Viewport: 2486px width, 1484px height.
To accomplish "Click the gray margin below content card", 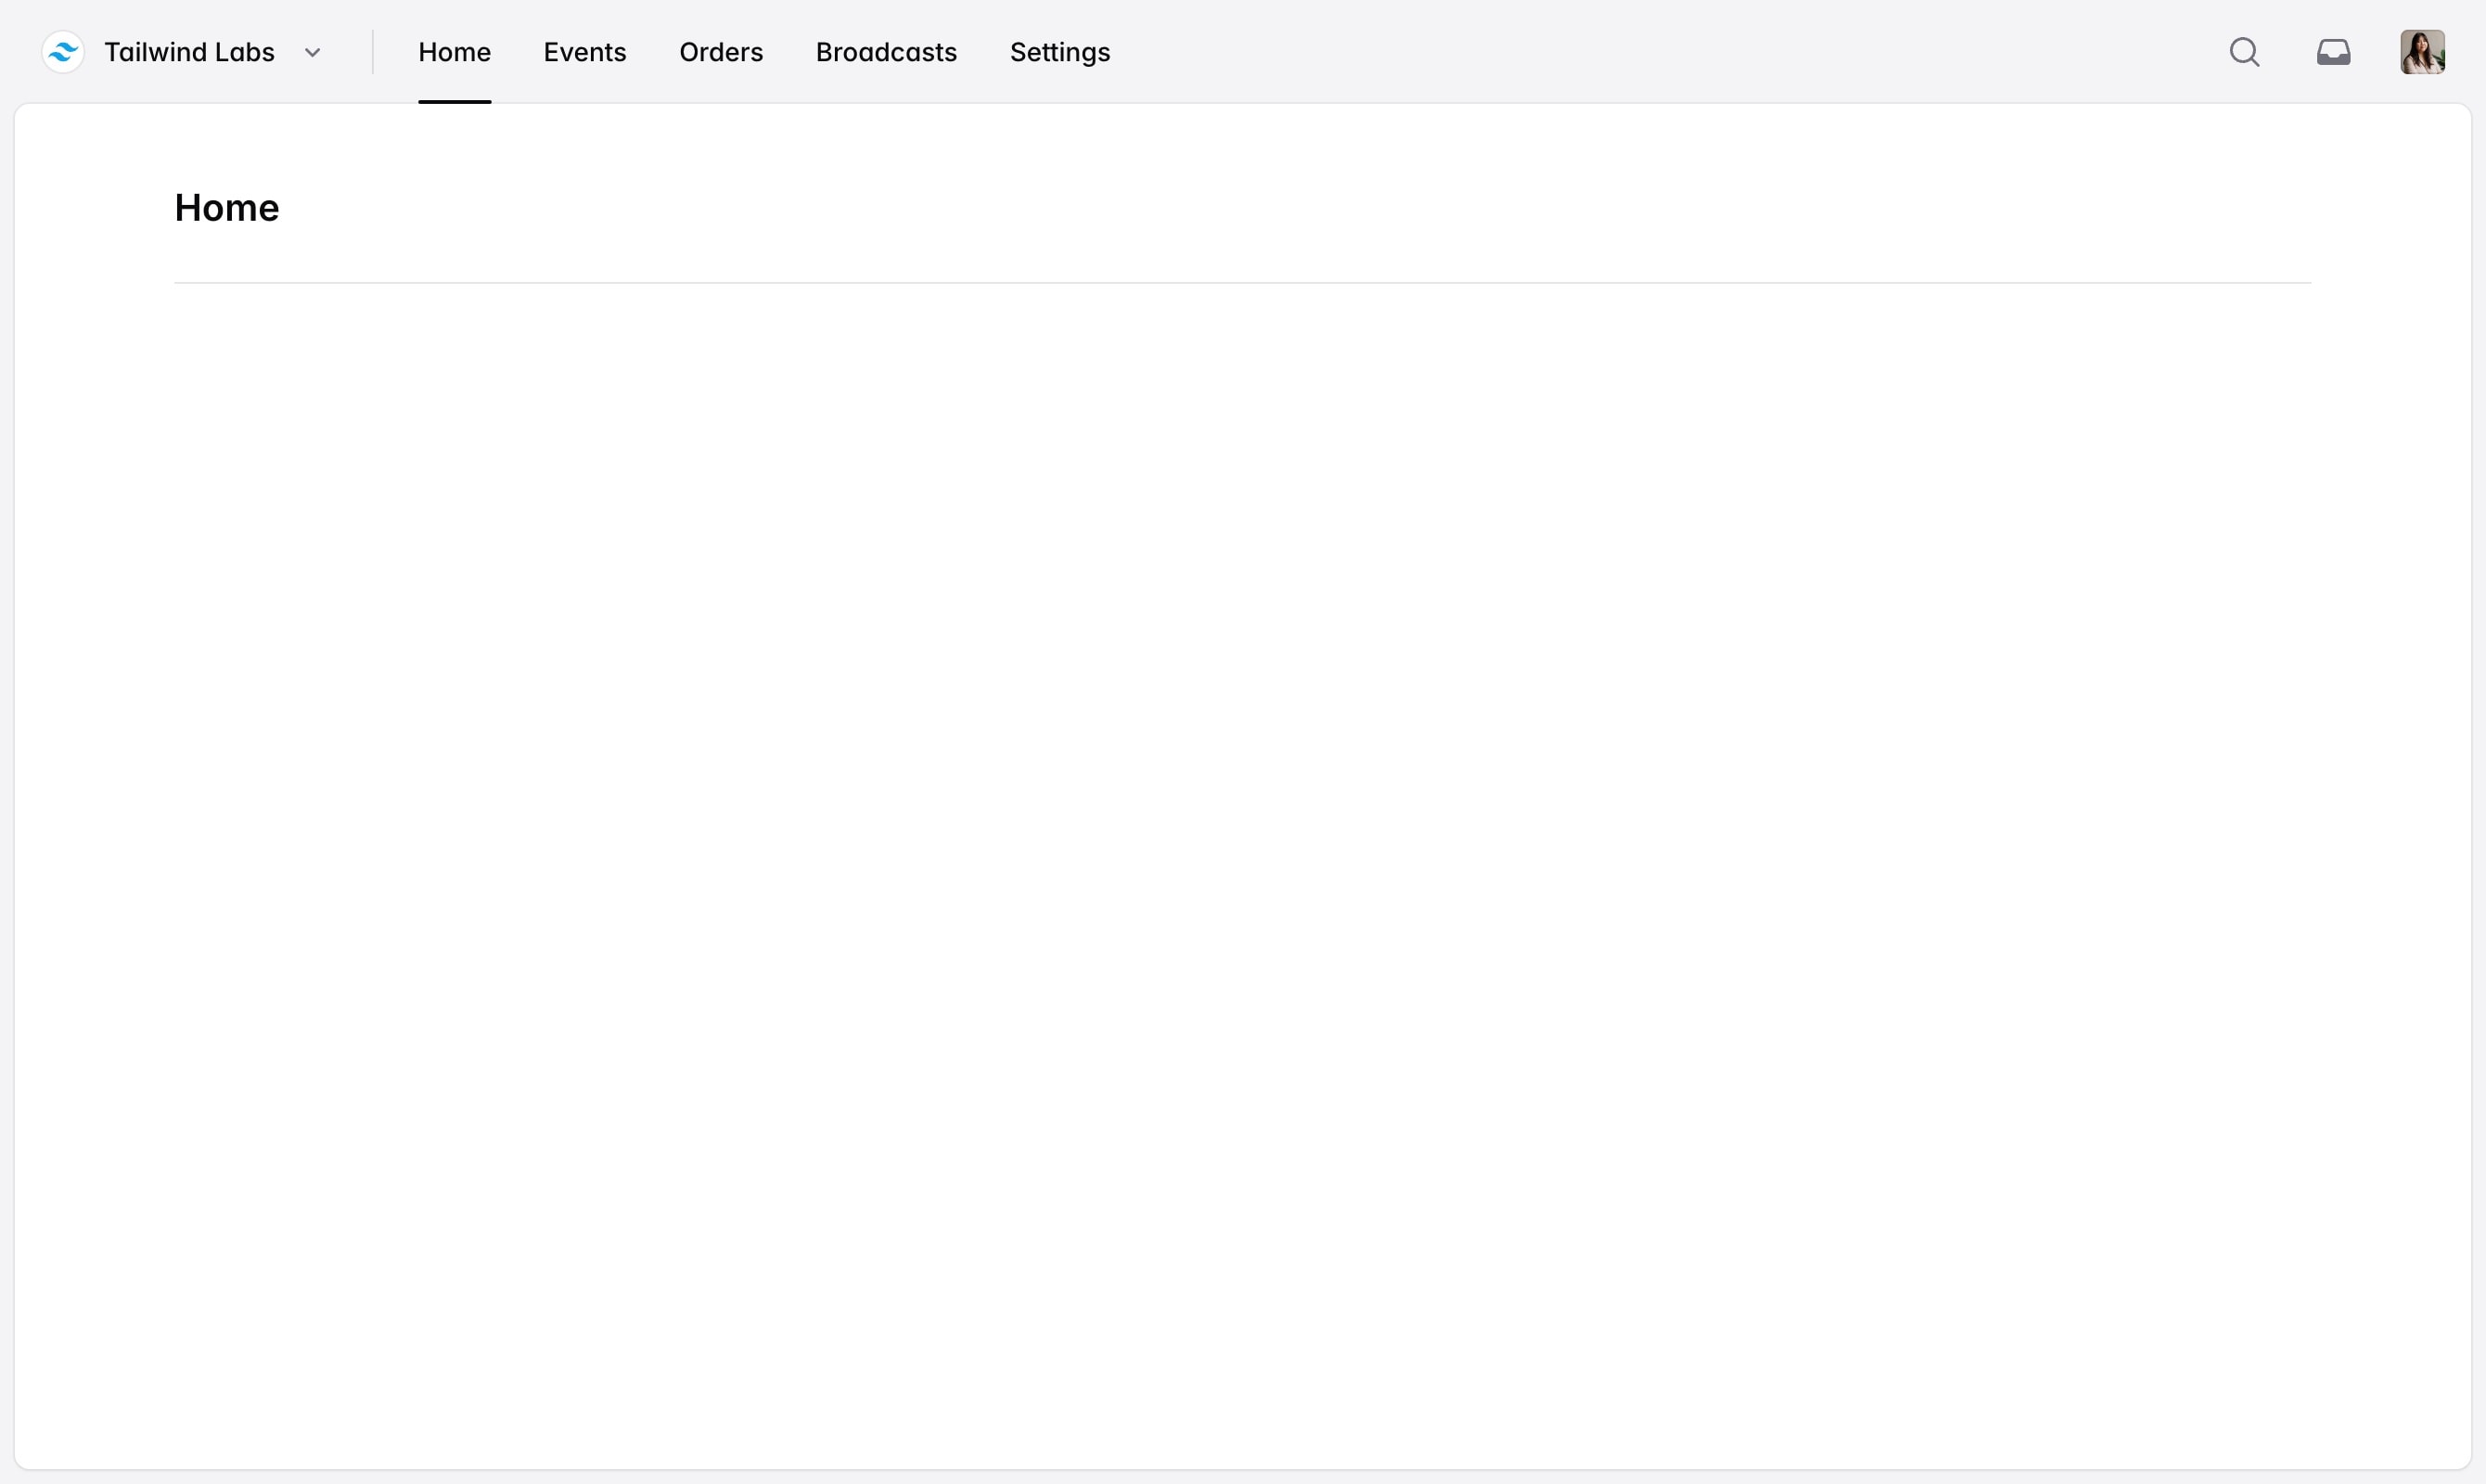I will click(x=1242, y=1477).
